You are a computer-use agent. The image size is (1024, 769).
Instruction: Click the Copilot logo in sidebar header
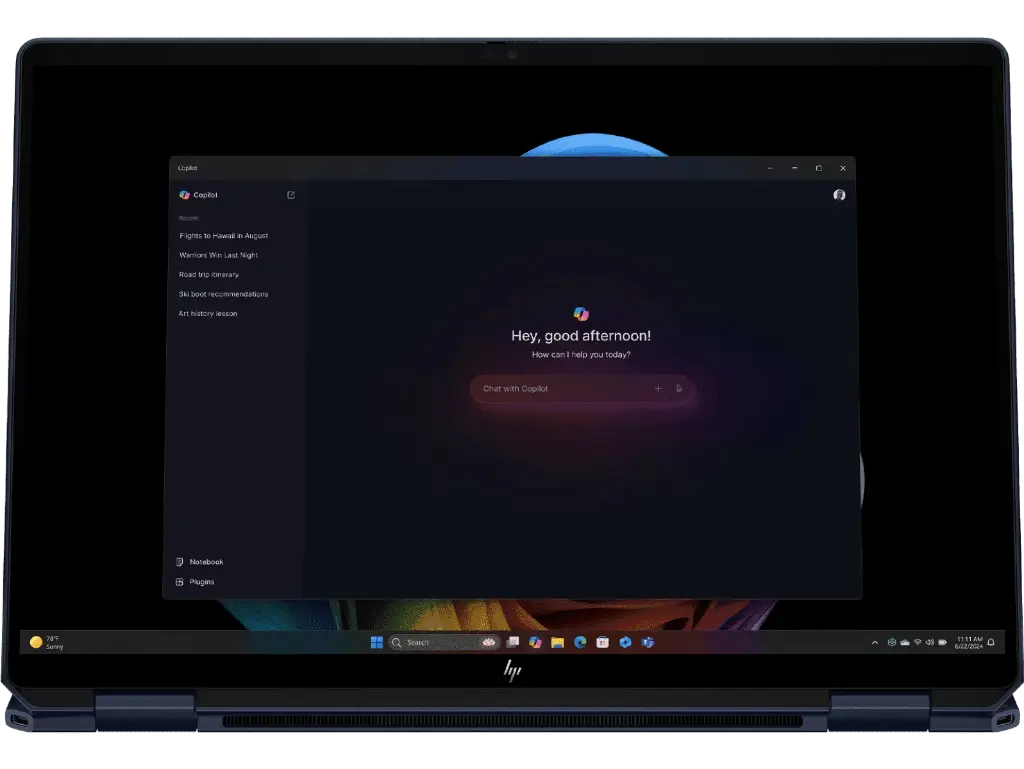point(184,195)
